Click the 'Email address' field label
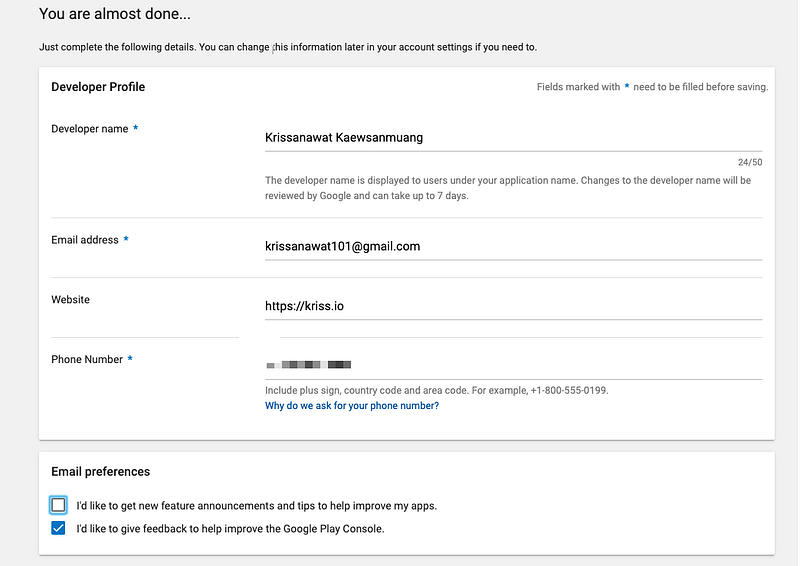 pyautogui.click(x=85, y=240)
